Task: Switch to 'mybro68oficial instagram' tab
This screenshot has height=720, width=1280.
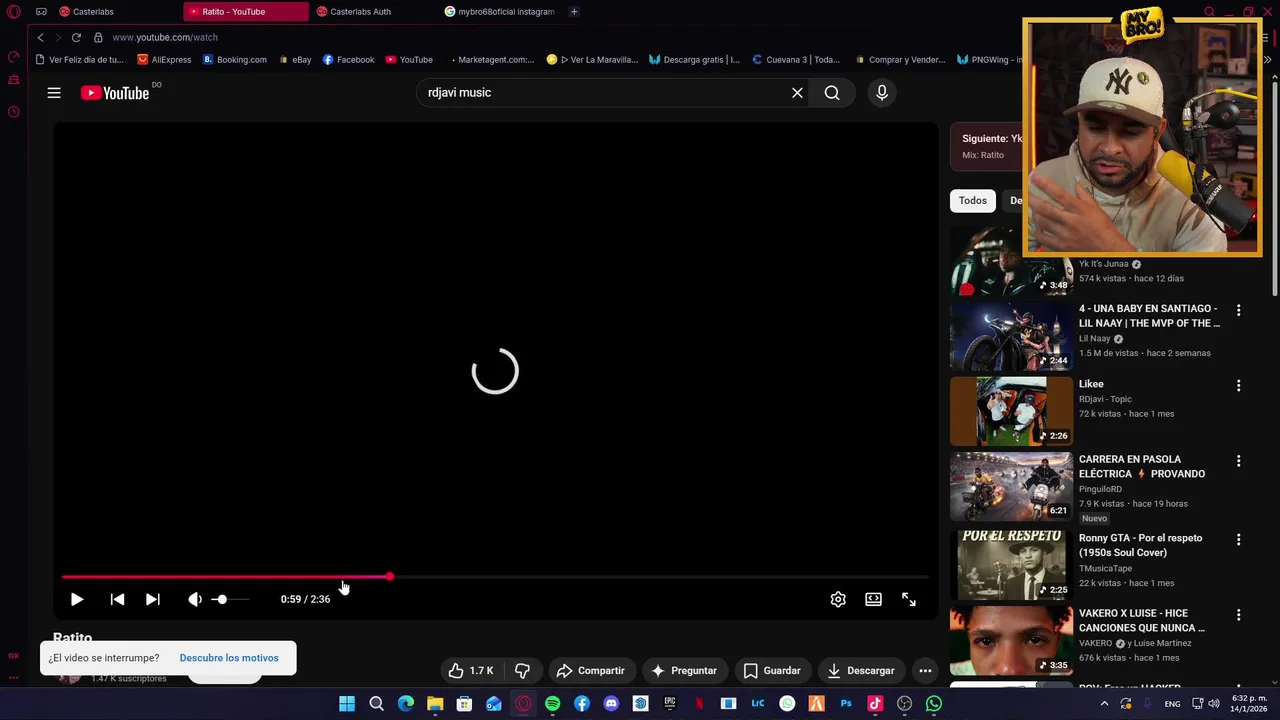Action: tap(500, 12)
